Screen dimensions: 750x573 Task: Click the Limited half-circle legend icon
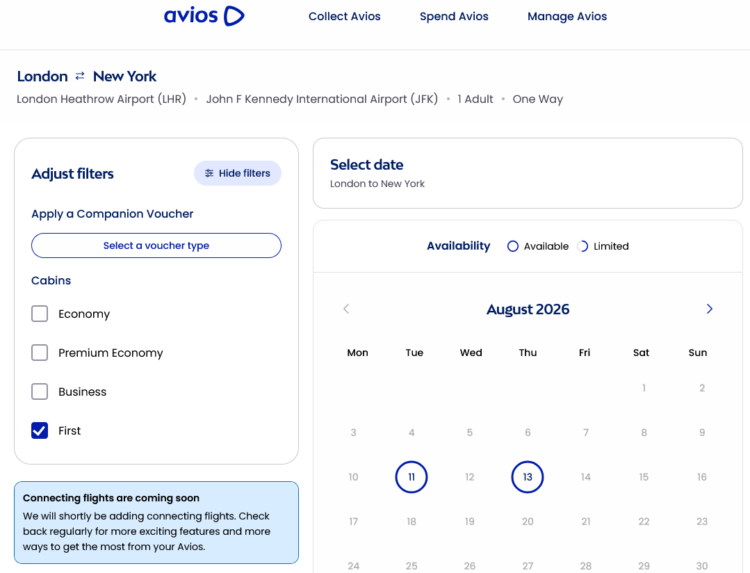(583, 246)
